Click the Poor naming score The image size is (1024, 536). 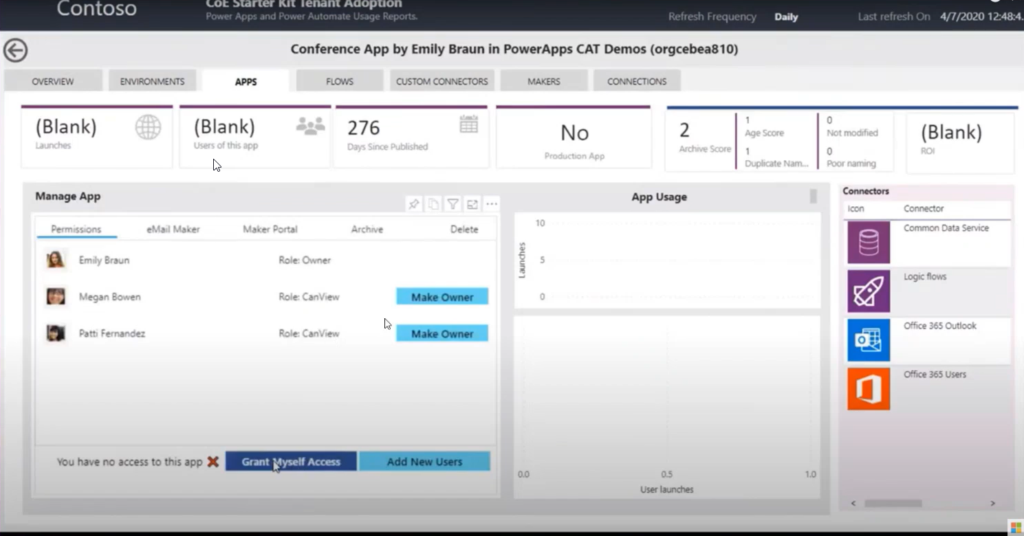coord(829,151)
